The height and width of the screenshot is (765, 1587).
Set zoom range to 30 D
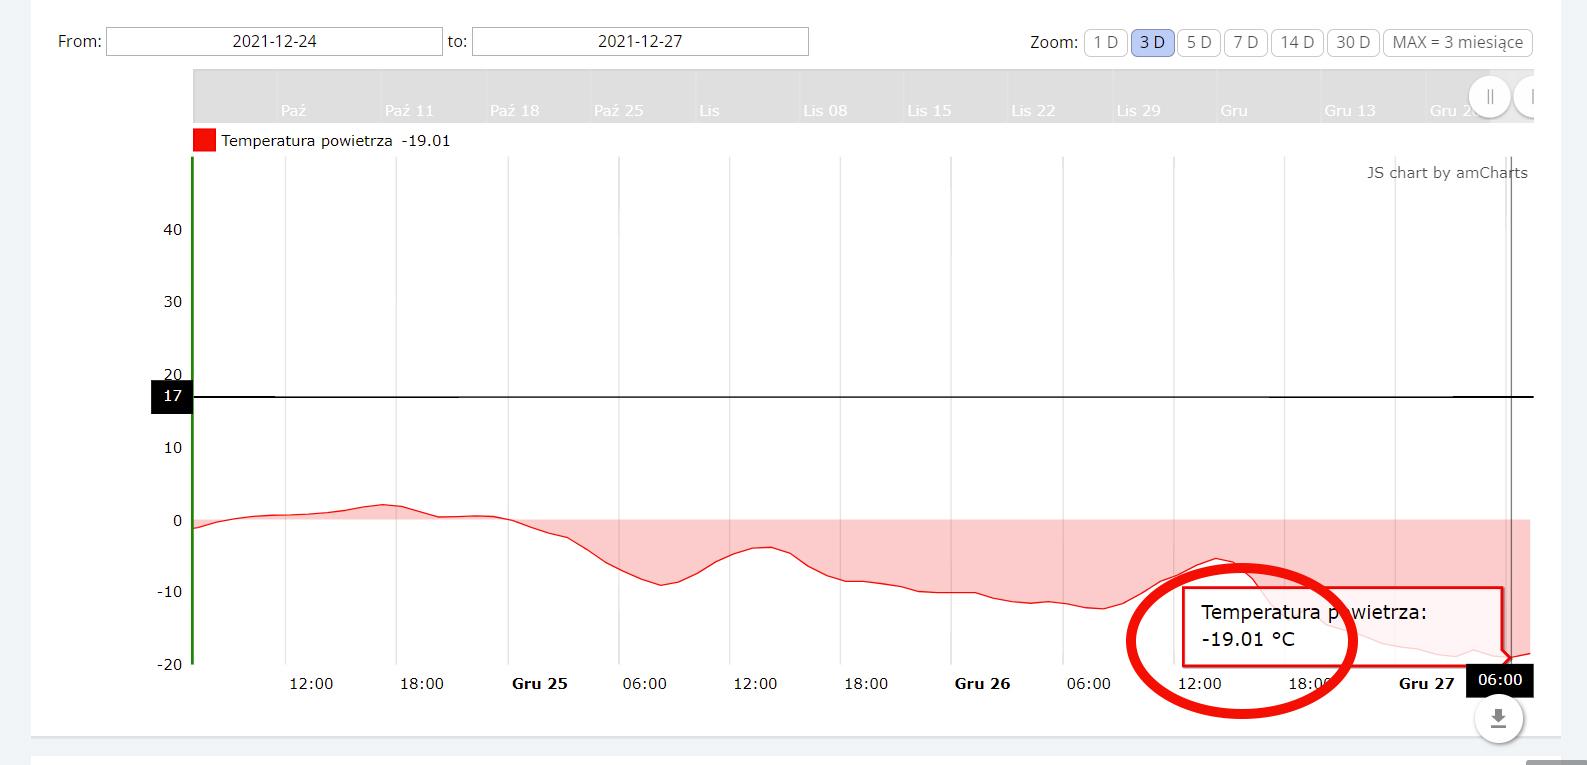tap(1353, 42)
